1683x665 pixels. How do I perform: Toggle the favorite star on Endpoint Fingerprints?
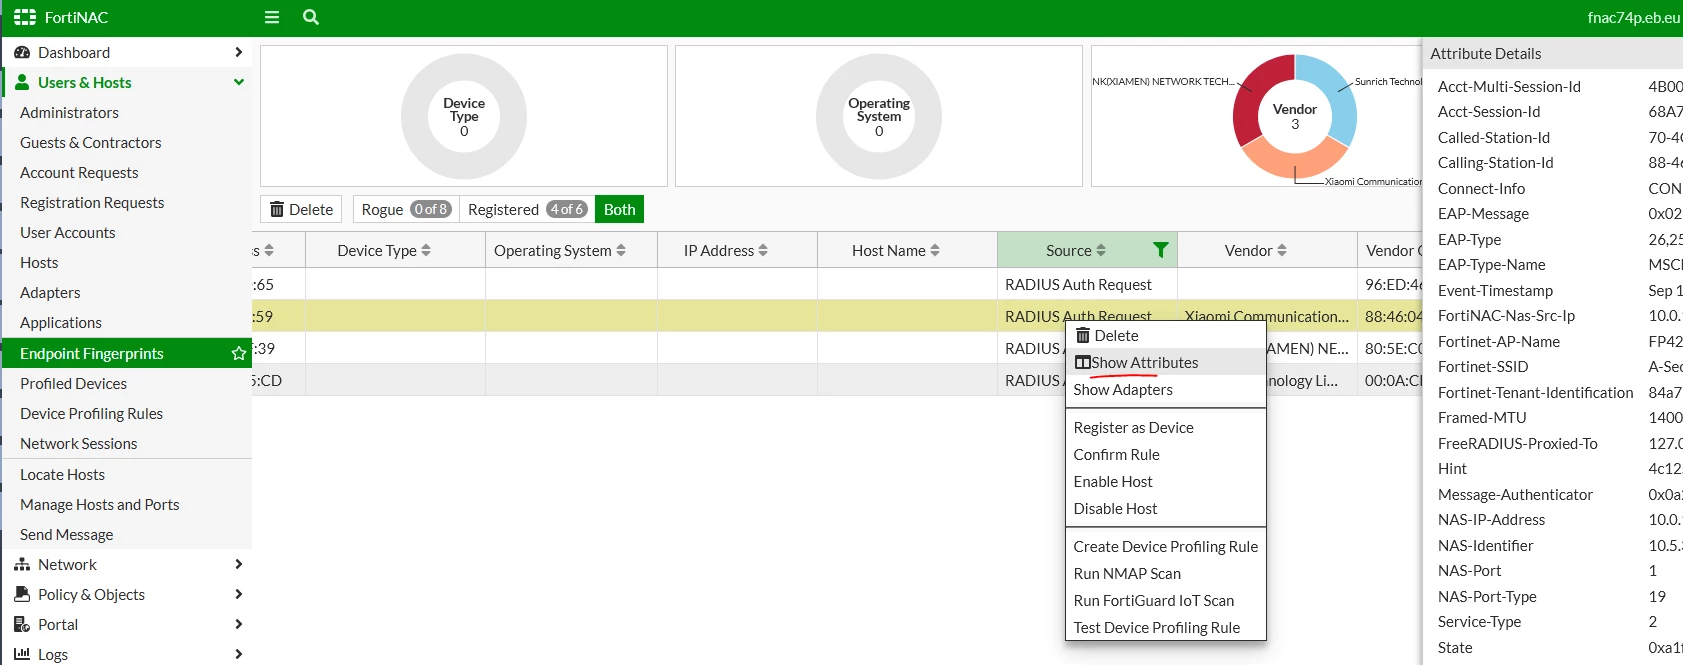tap(238, 353)
